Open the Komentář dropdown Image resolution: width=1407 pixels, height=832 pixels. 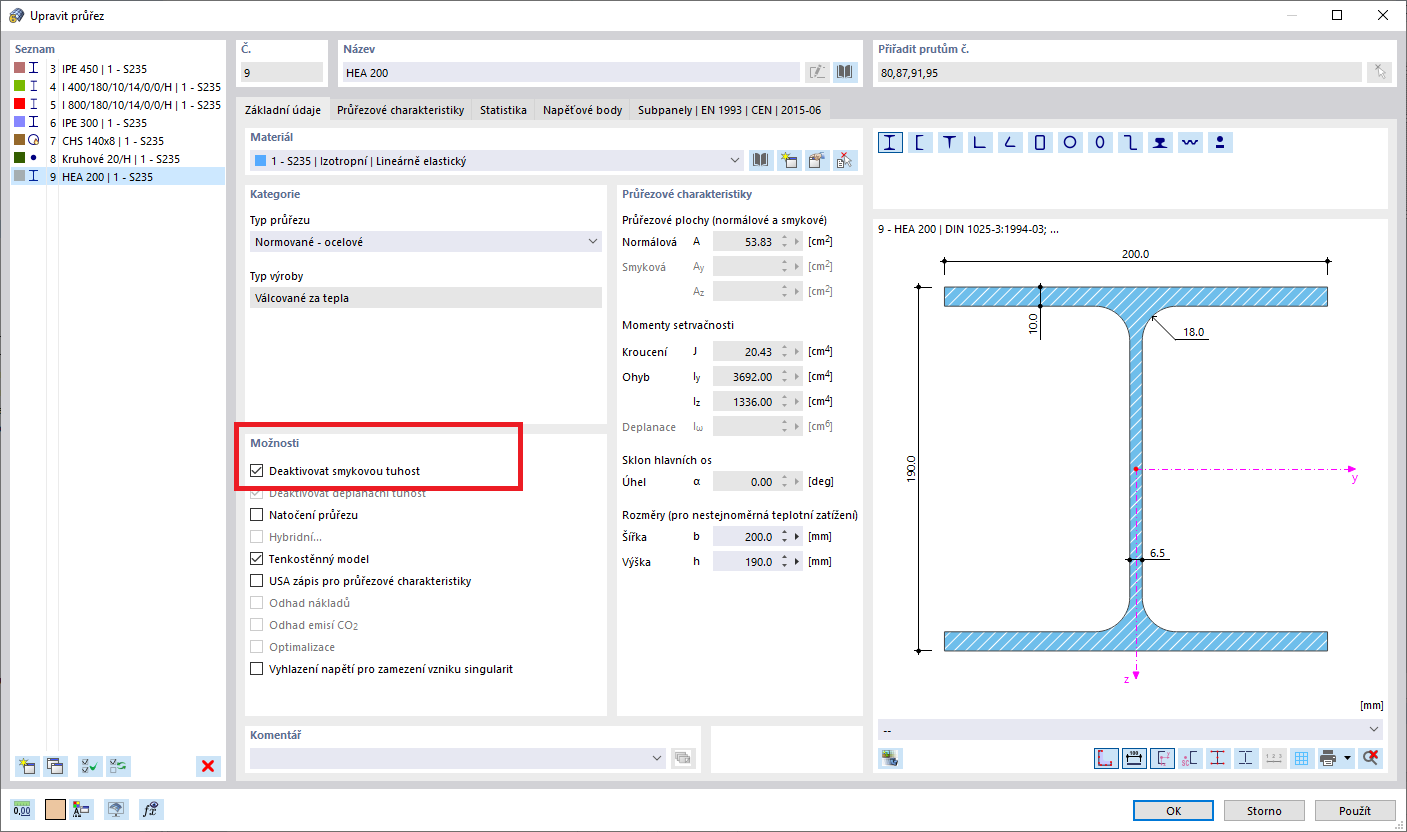click(x=458, y=758)
